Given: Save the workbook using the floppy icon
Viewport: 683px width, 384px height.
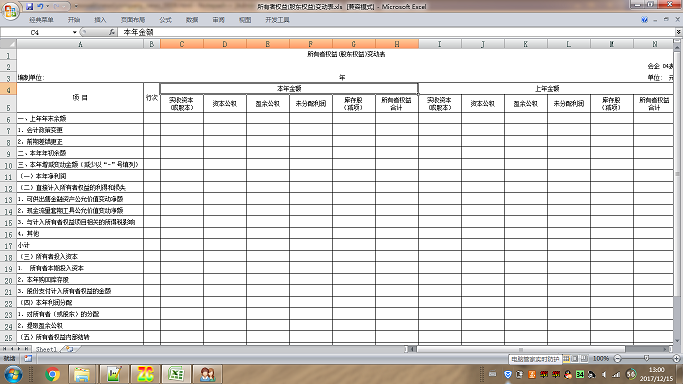Looking at the screenshot, I should [x=29, y=7].
